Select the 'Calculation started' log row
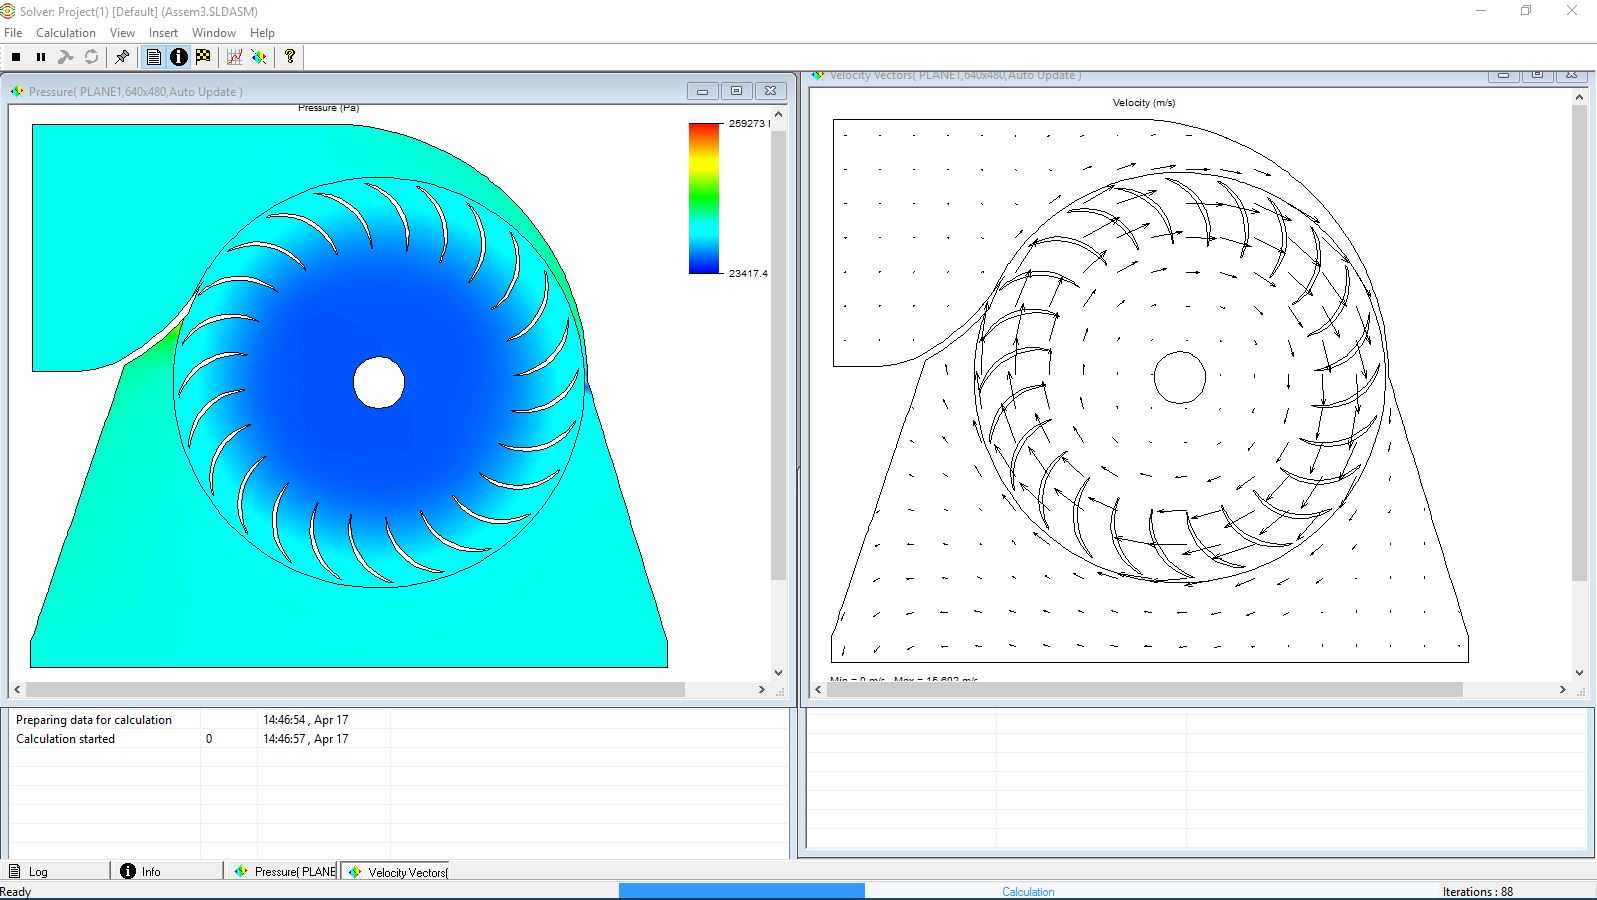1597x900 pixels. coord(399,738)
